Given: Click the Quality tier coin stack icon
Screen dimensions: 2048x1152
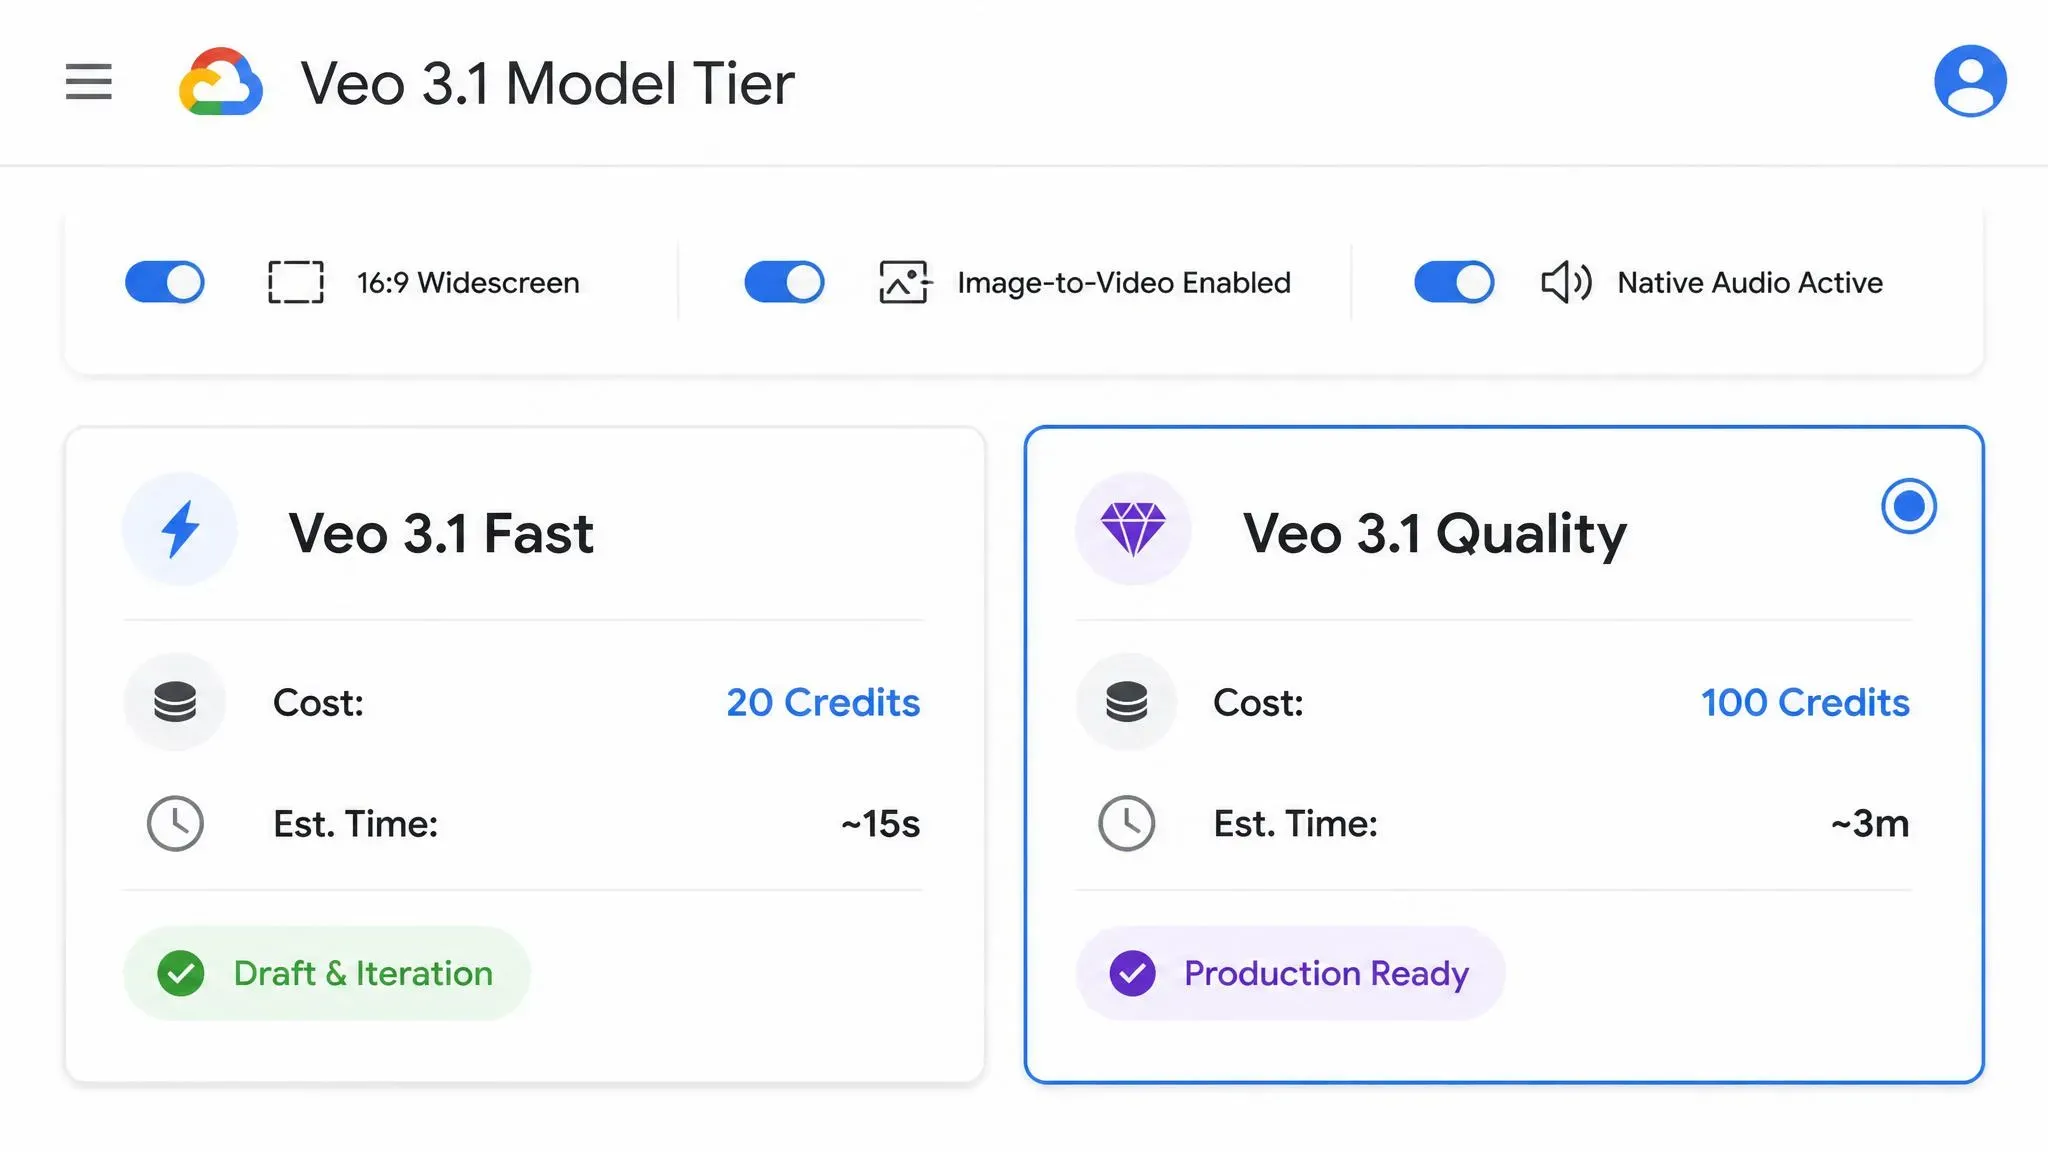Looking at the screenshot, I should click(1127, 702).
